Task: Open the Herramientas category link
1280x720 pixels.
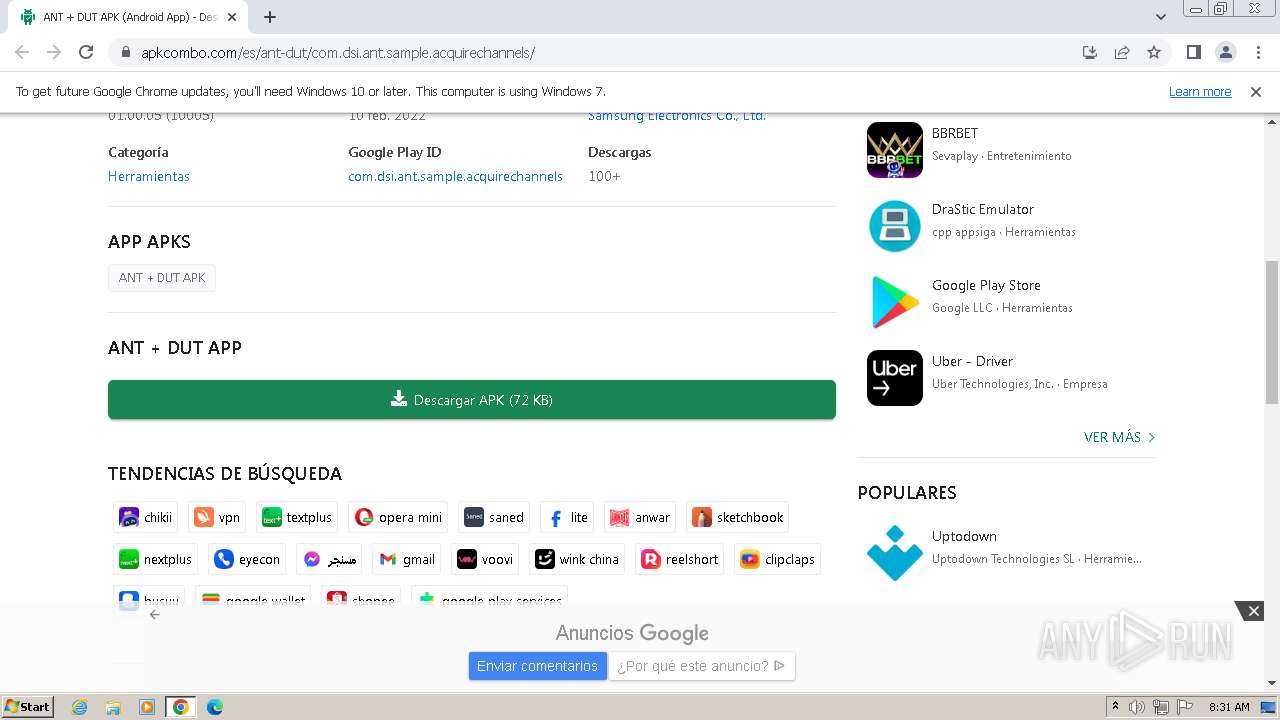Action: (x=149, y=176)
